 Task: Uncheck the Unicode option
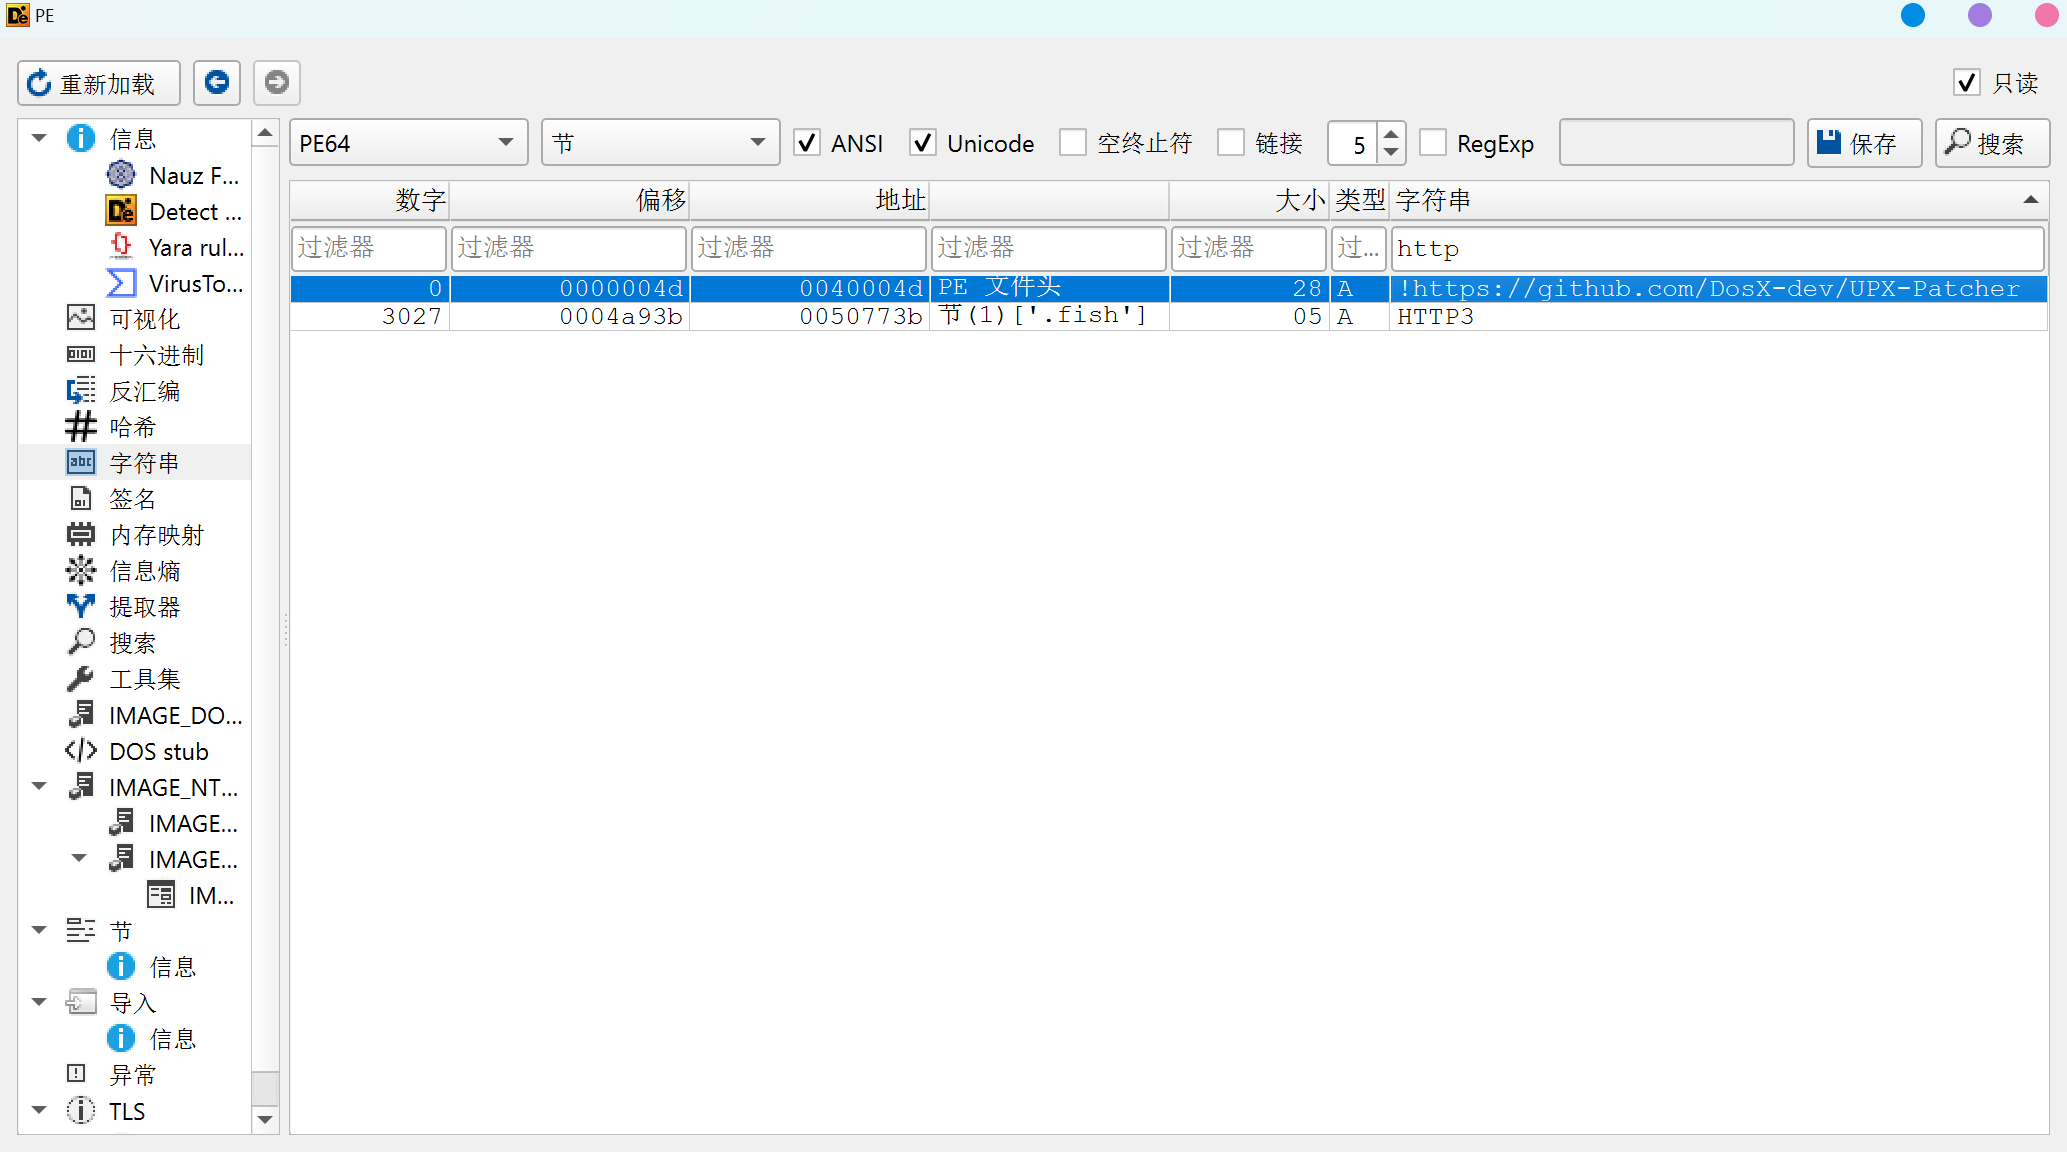(x=923, y=143)
